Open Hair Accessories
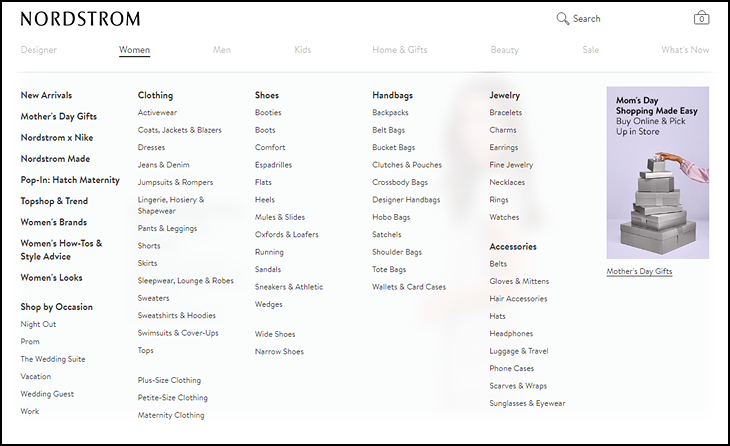 pos(518,299)
